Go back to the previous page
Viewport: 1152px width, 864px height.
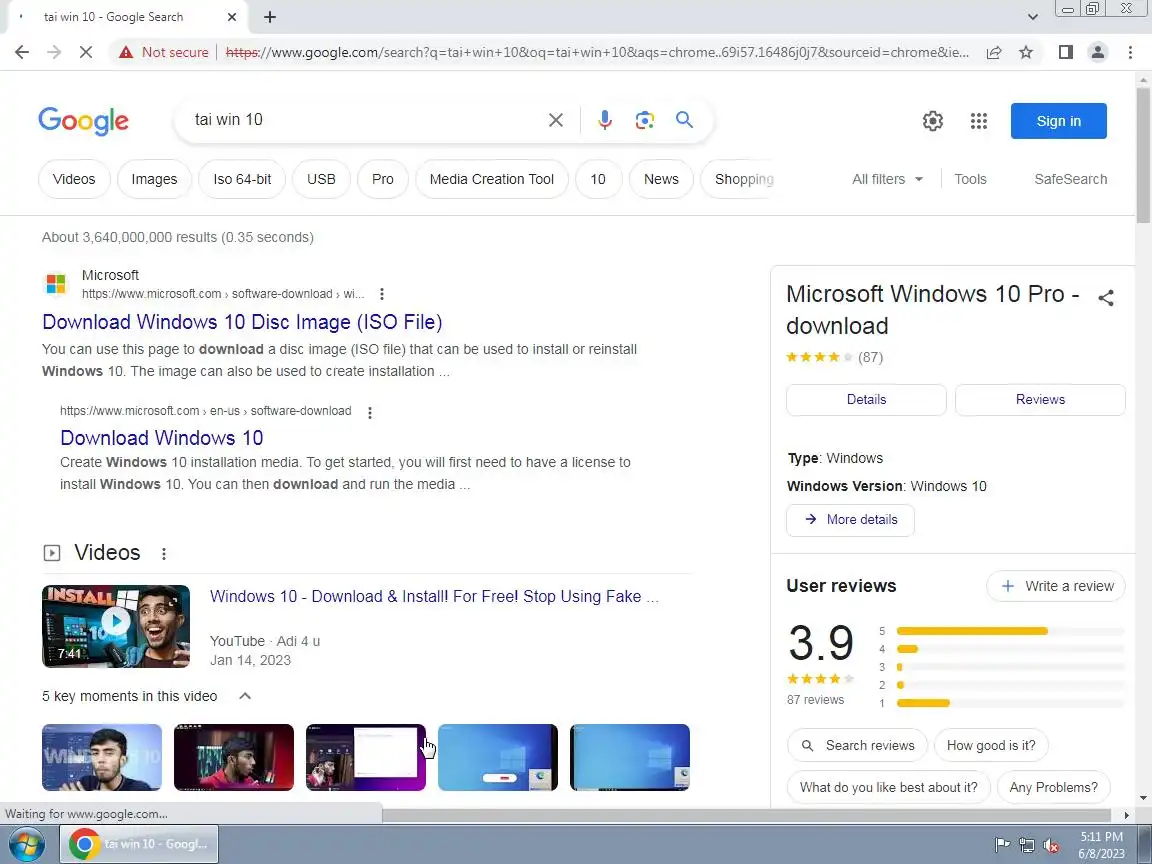pyautogui.click(x=22, y=52)
